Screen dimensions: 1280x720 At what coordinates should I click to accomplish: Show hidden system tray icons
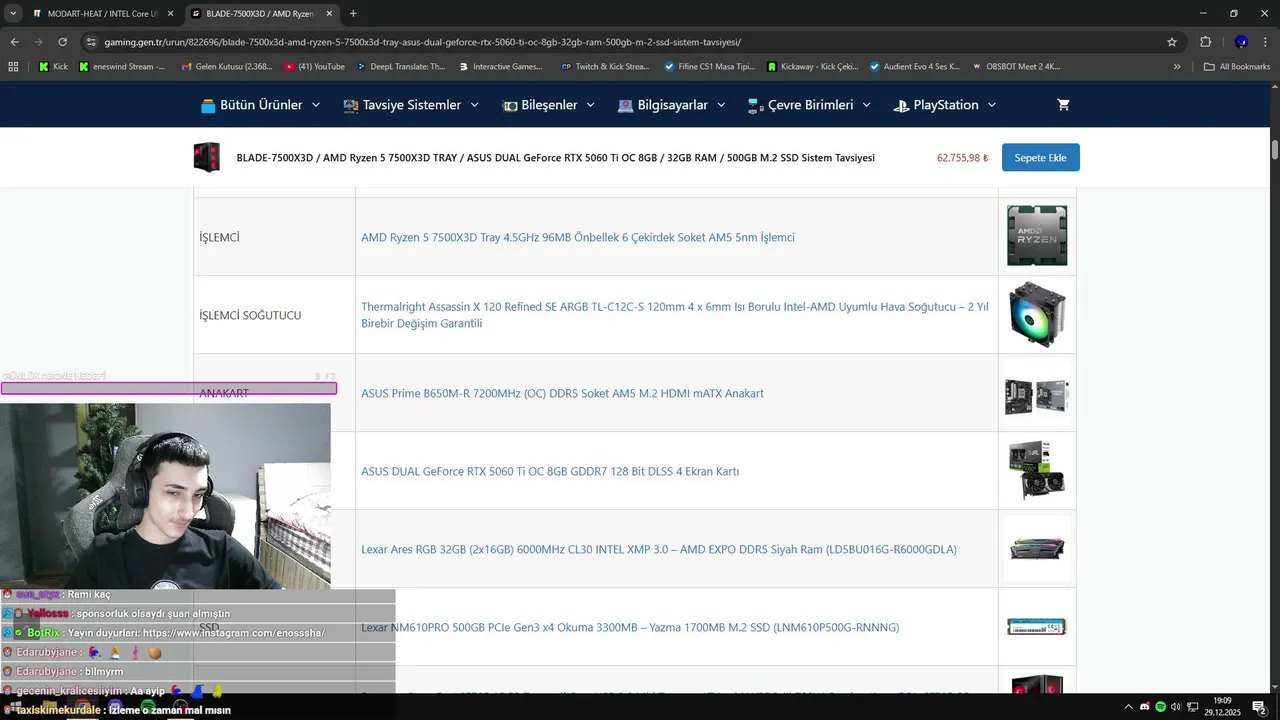pos(1128,706)
